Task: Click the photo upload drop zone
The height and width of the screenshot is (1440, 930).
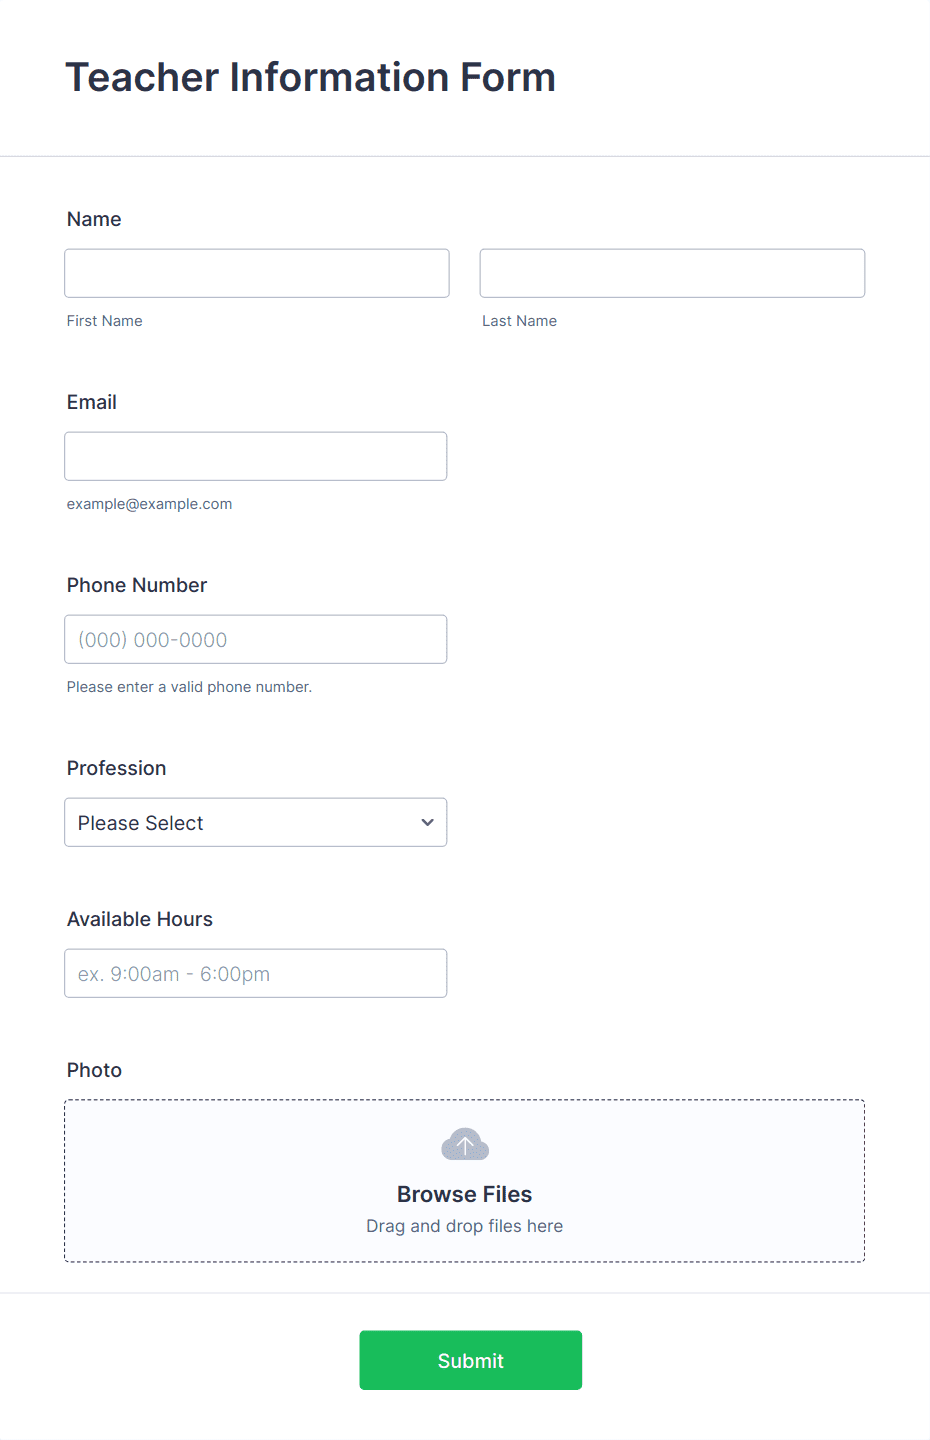Action: (x=465, y=1181)
